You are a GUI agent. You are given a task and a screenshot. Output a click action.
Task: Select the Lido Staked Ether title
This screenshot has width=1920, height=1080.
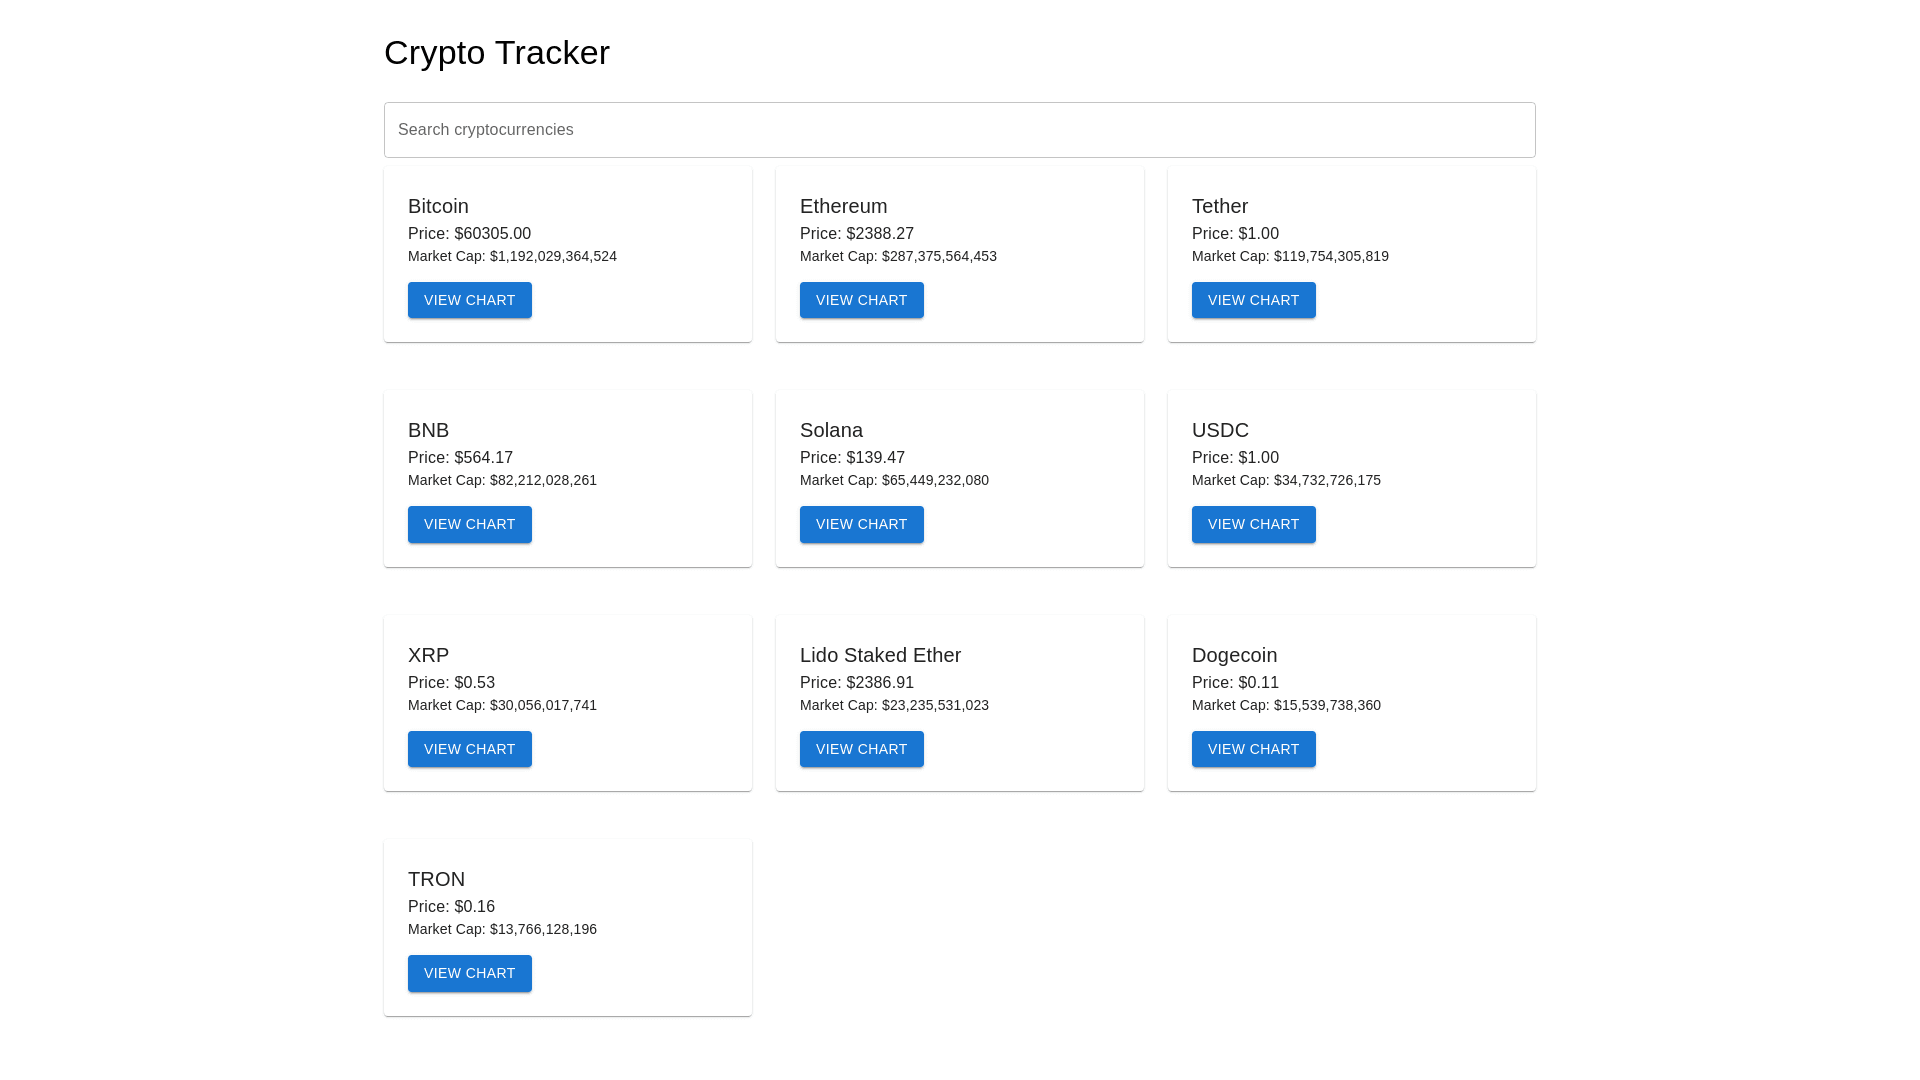coord(880,655)
